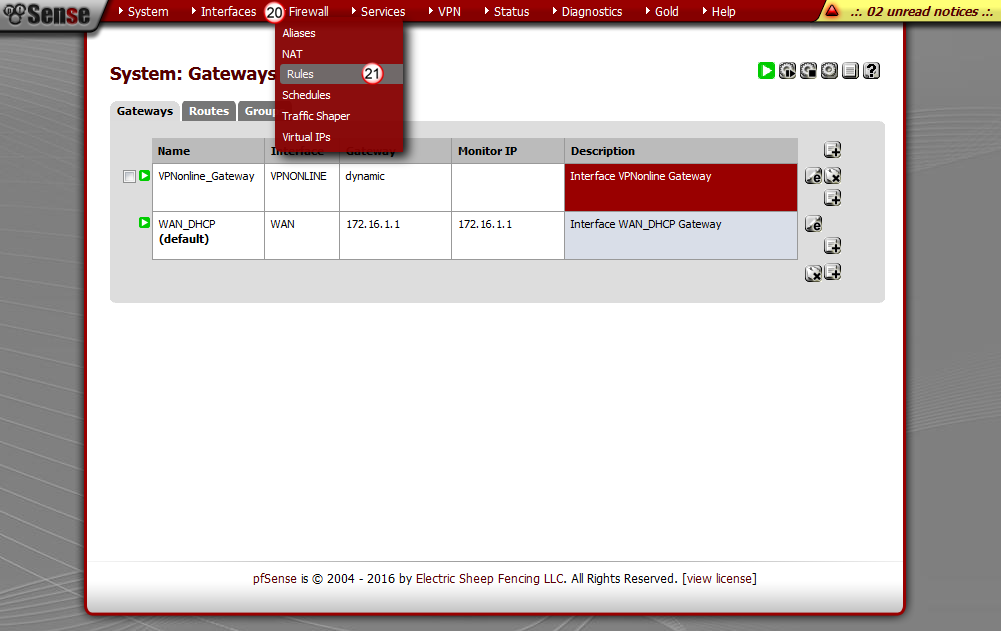Click the stop service gear icon

(808, 71)
